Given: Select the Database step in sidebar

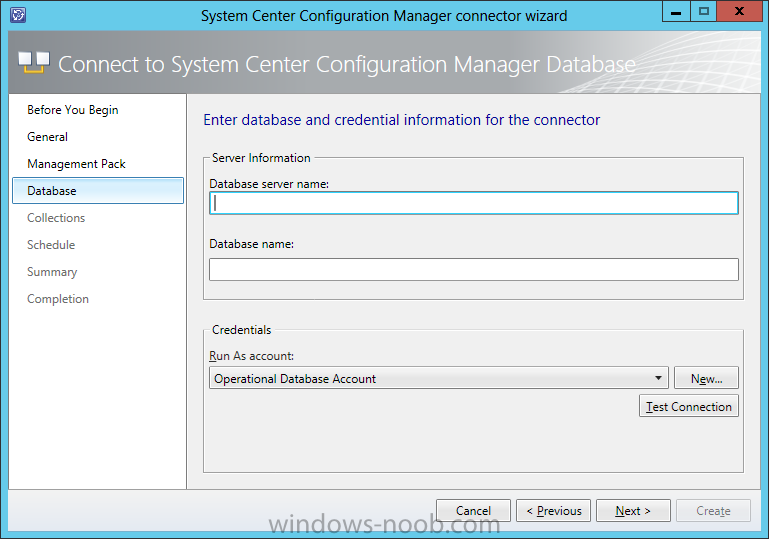Looking at the screenshot, I should (98, 191).
